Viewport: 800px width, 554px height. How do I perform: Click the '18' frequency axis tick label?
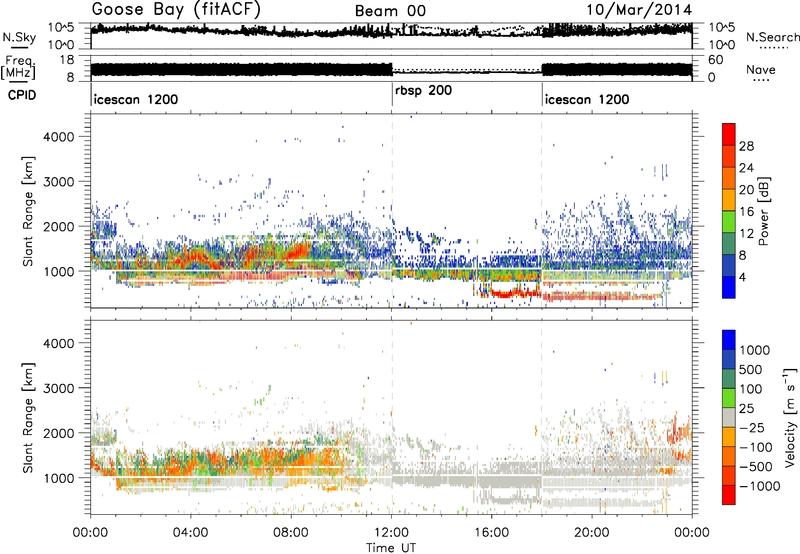(x=67, y=60)
